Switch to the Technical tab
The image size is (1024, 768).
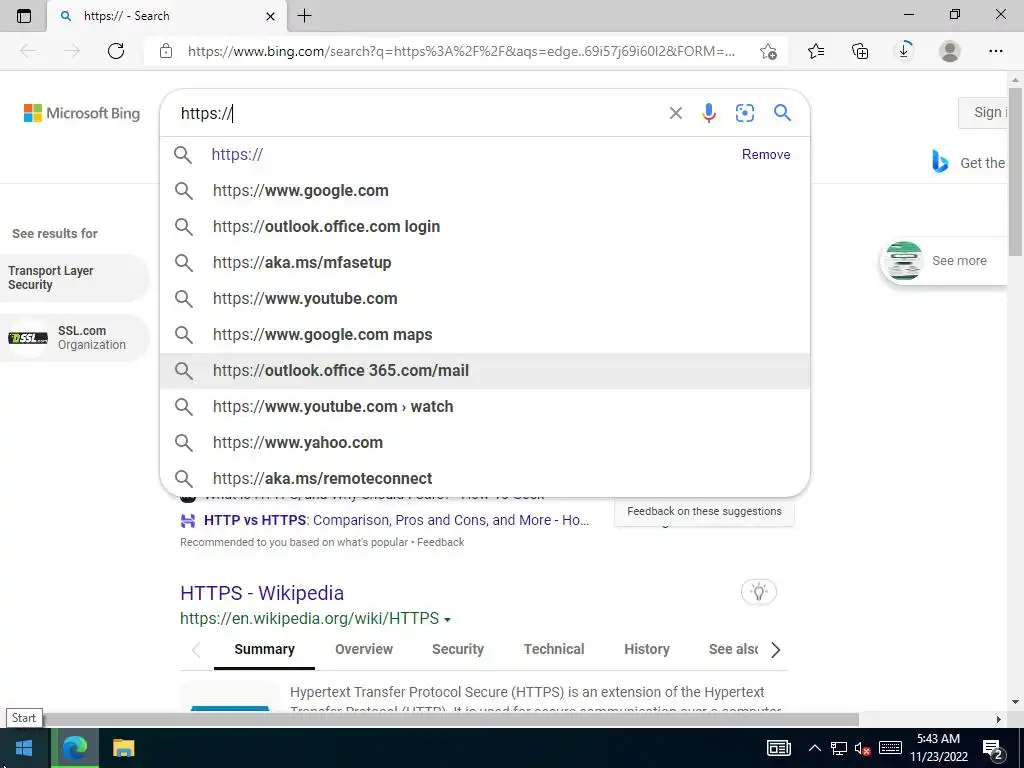(554, 649)
